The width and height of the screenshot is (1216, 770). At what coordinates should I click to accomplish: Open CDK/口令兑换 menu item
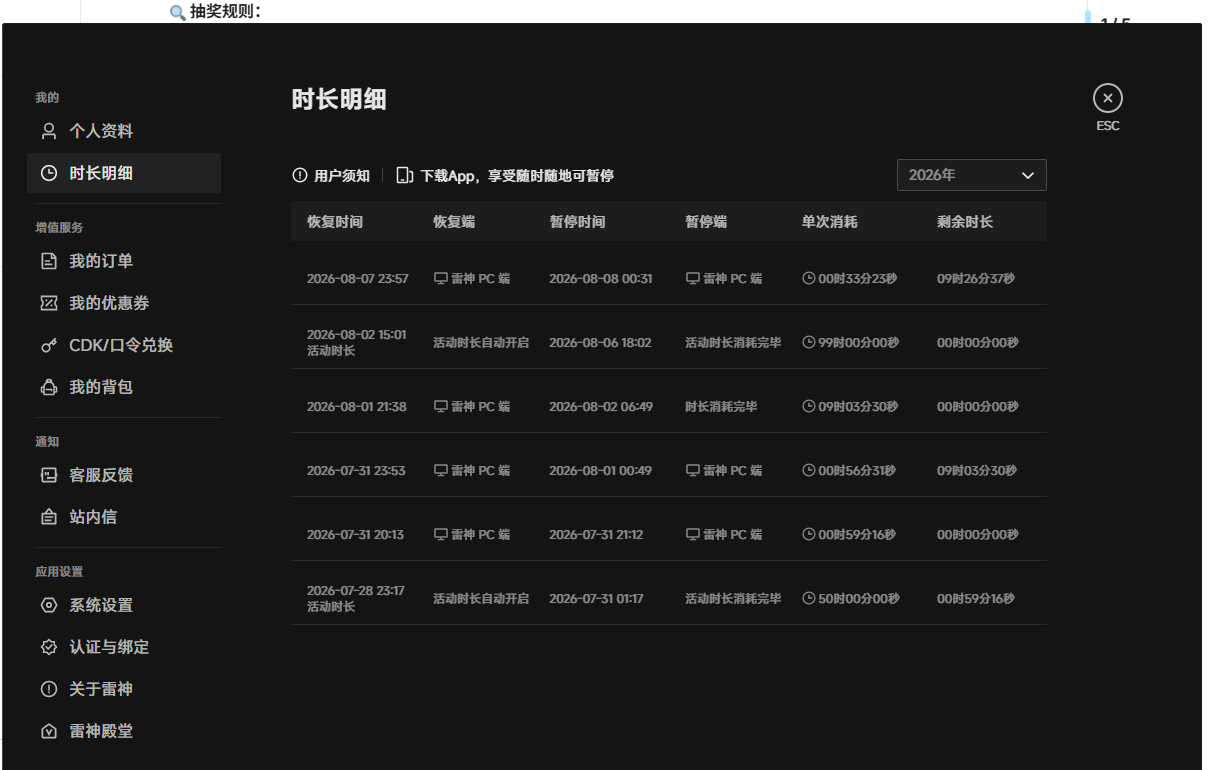(x=124, y=345)
